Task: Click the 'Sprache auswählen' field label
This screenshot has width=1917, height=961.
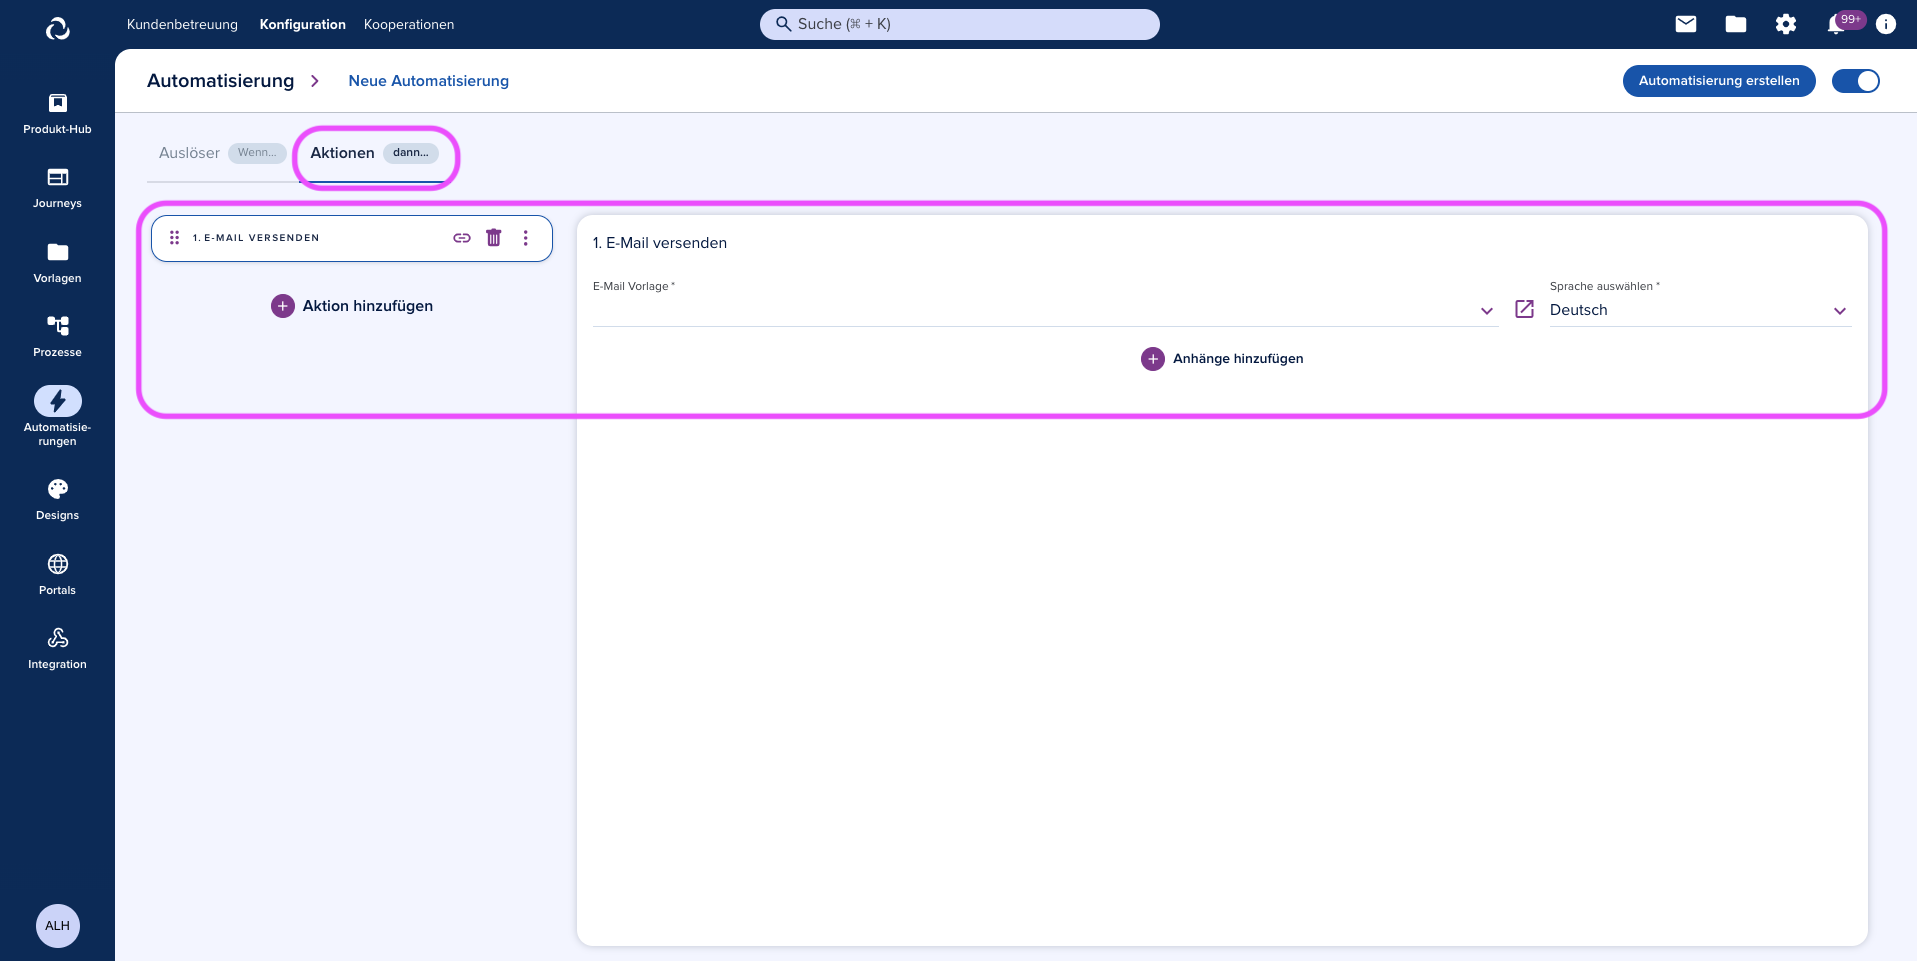Action: [1605, 286]
